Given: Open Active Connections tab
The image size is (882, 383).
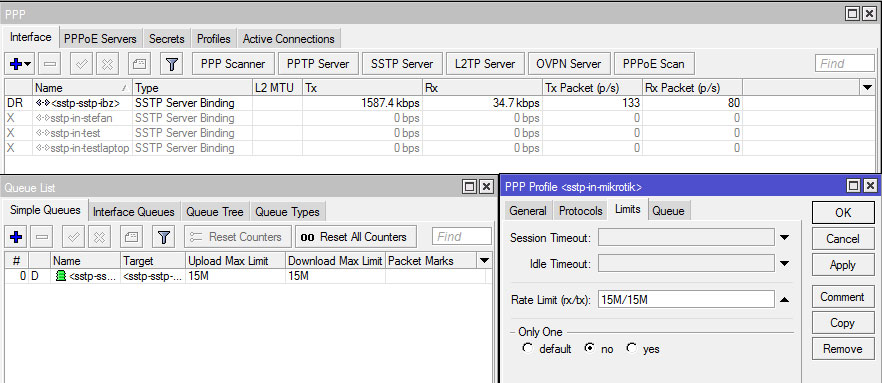Looking at the screenshot, I should click(x=289, y=39).
